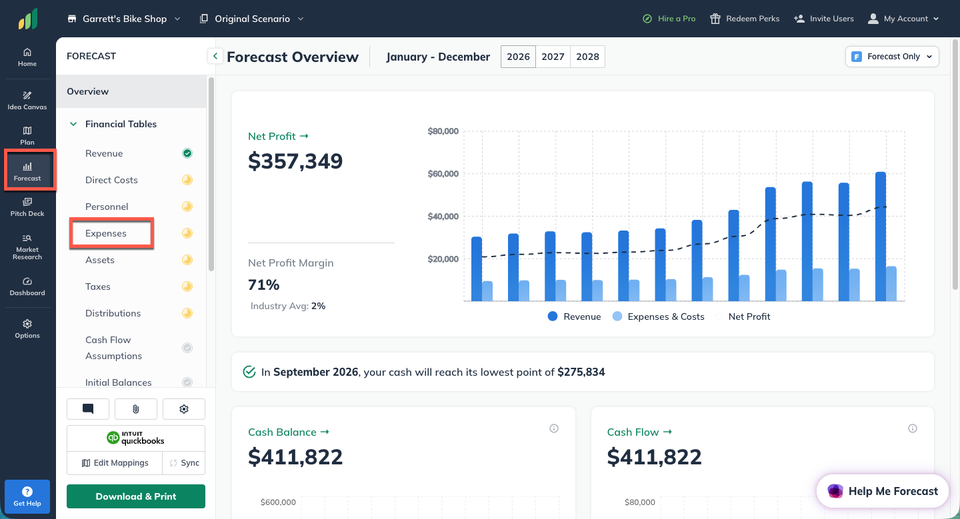960x519 pixels.
Task: Select Overview in forecast menu
Action: pos(131,91)
